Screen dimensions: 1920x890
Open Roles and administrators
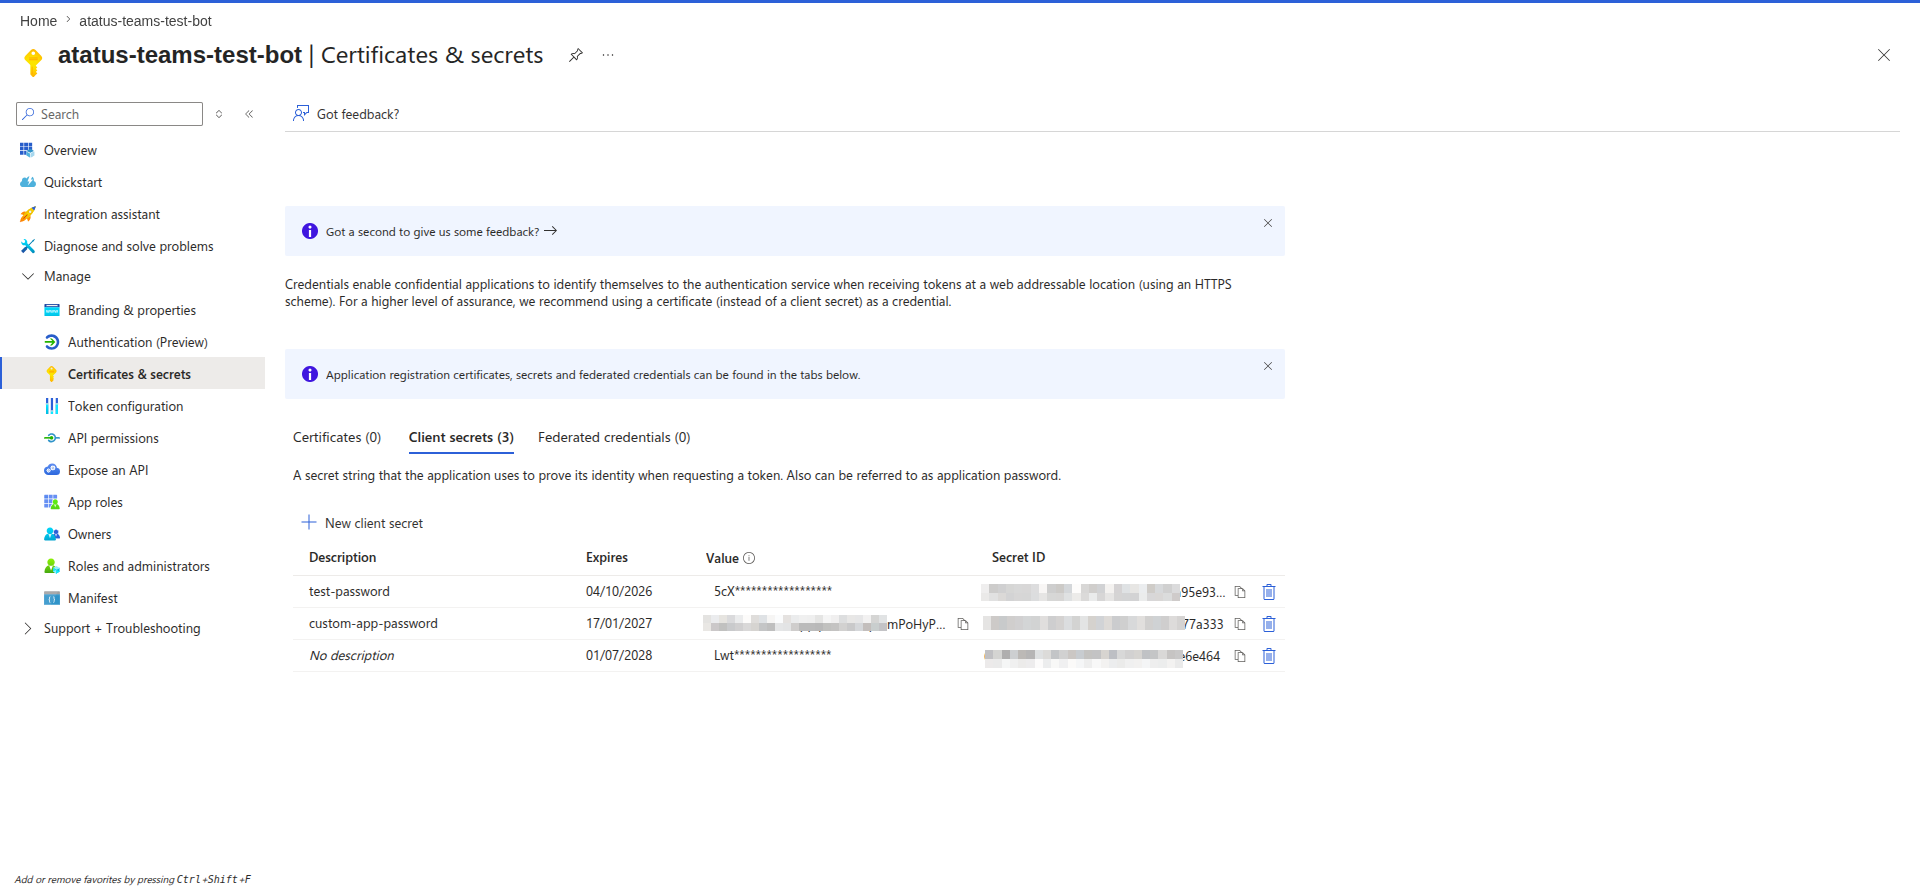click(x=138, y=566)
